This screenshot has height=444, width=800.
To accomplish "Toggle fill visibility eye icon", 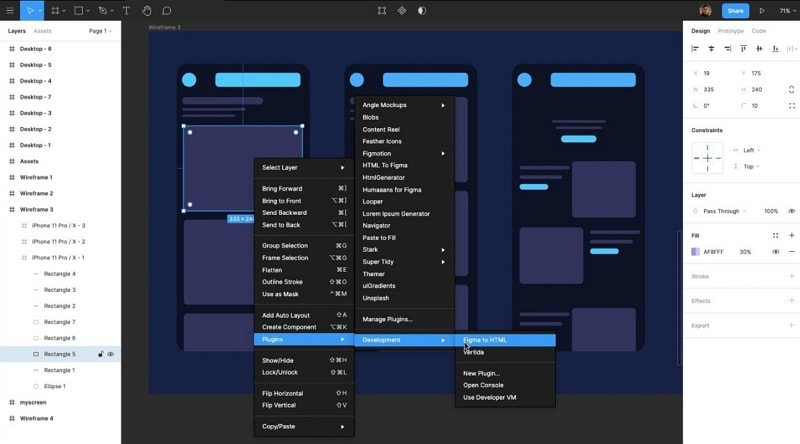I will click(776, 252).
